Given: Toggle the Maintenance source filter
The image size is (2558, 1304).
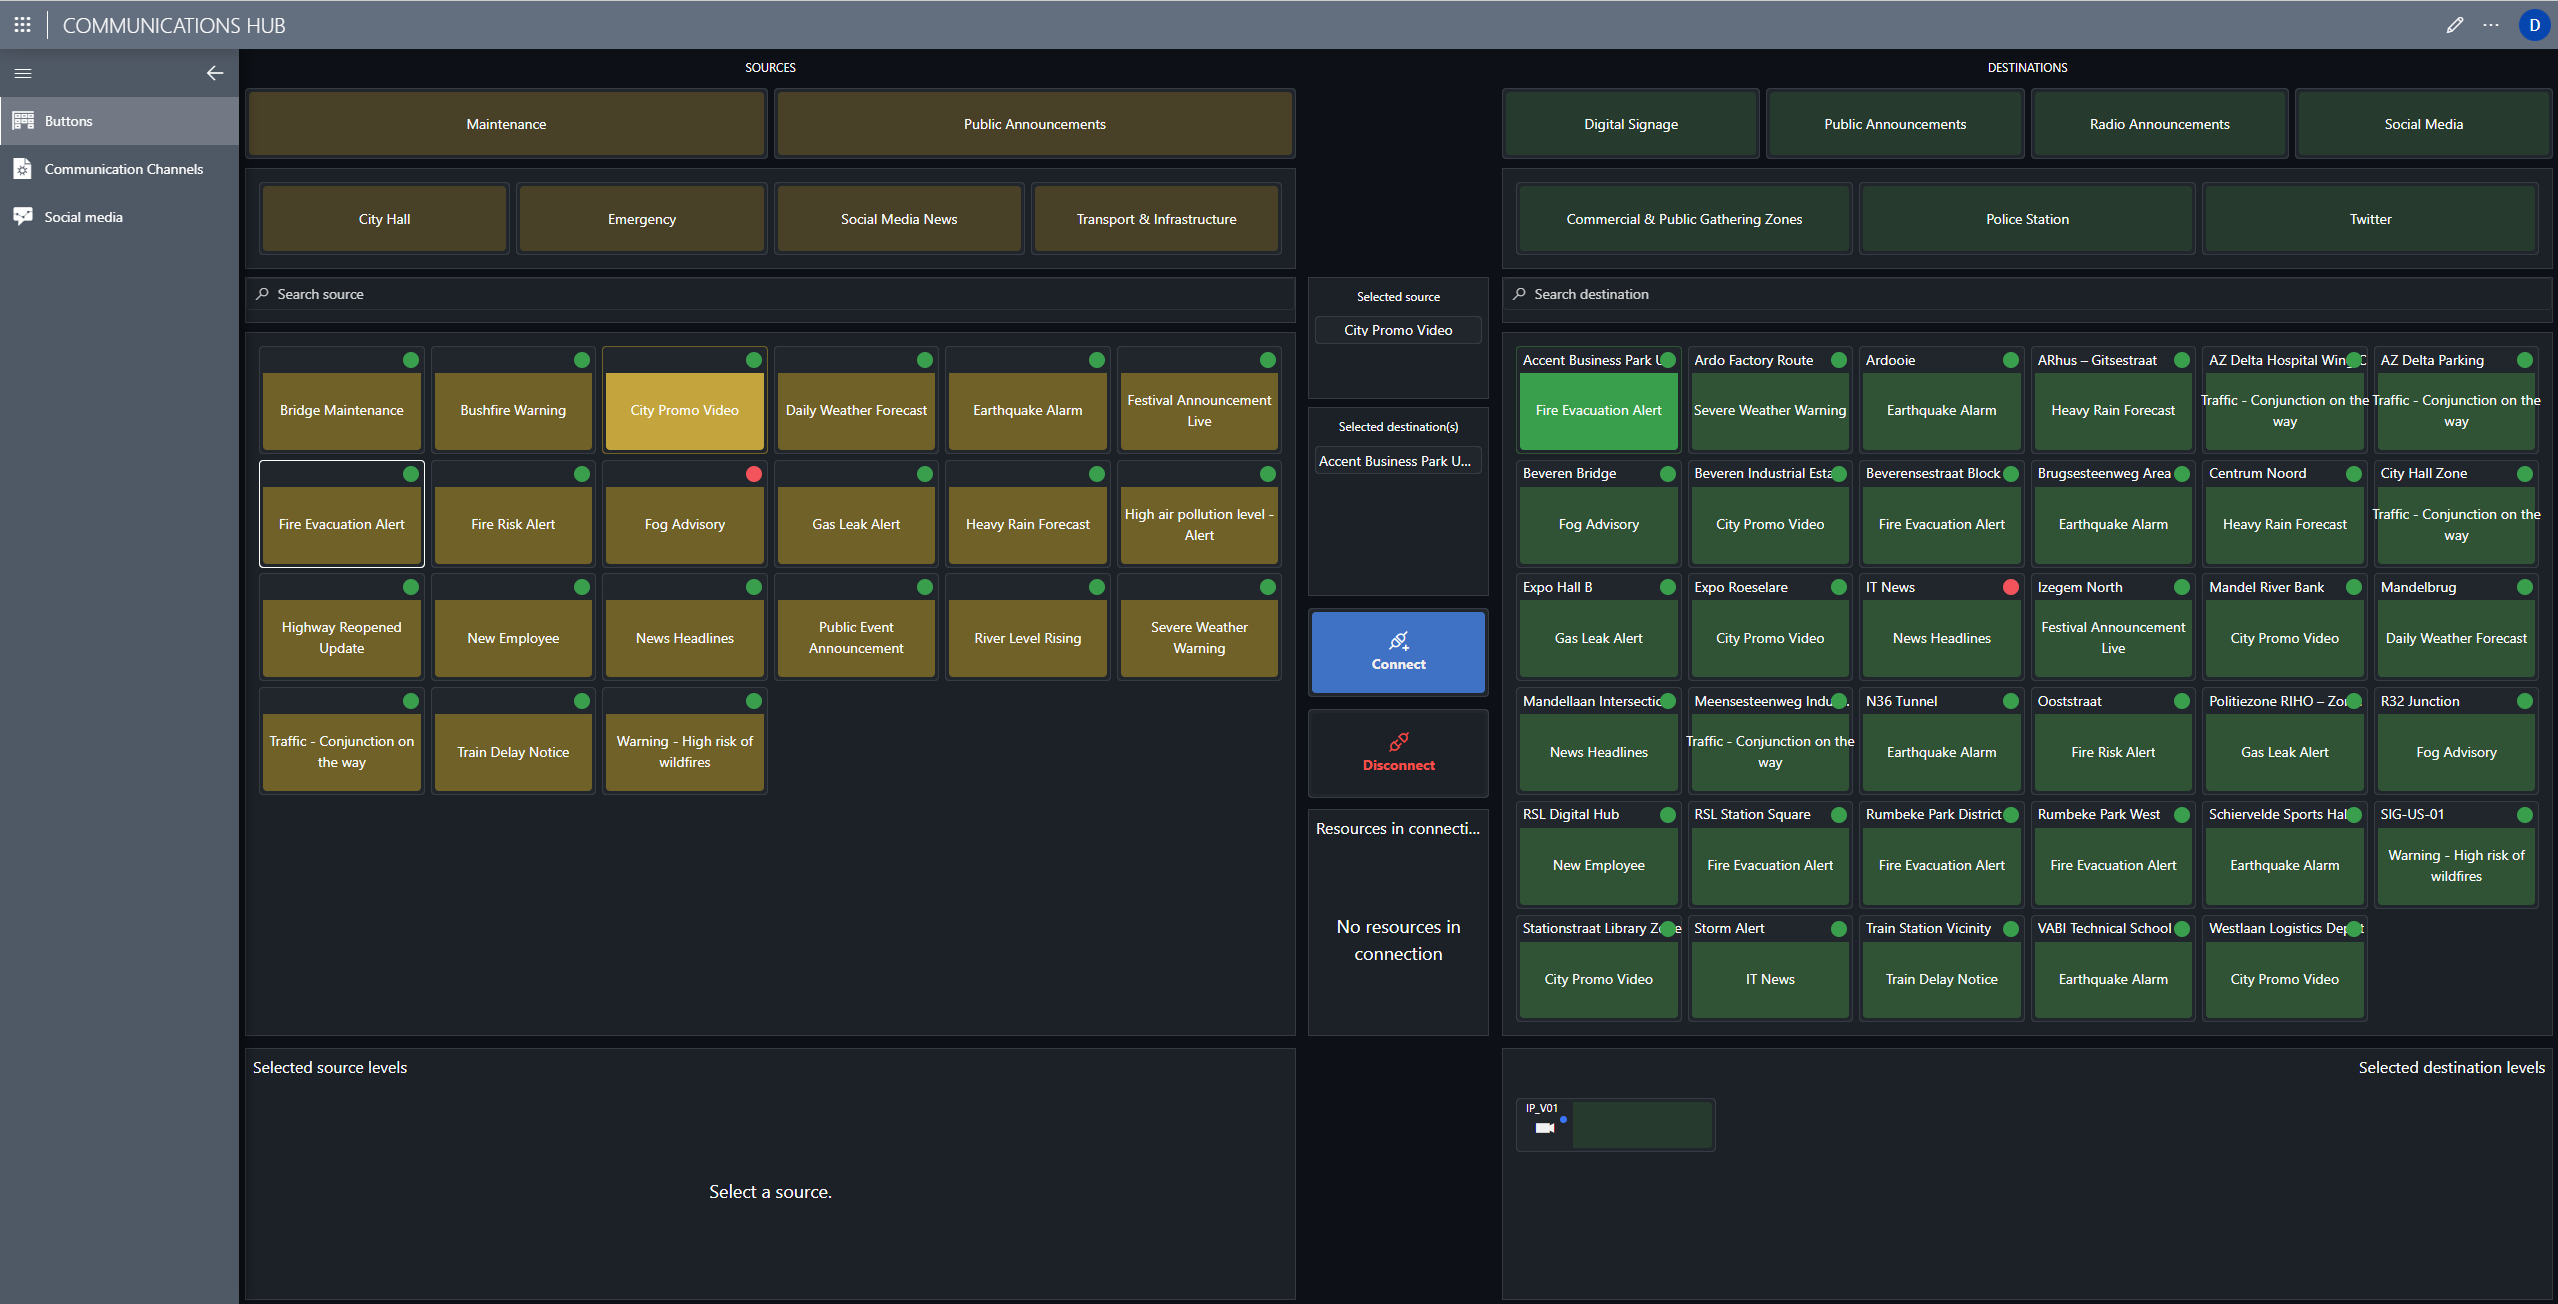Looking at the screenshot, I should click(506, 124).
